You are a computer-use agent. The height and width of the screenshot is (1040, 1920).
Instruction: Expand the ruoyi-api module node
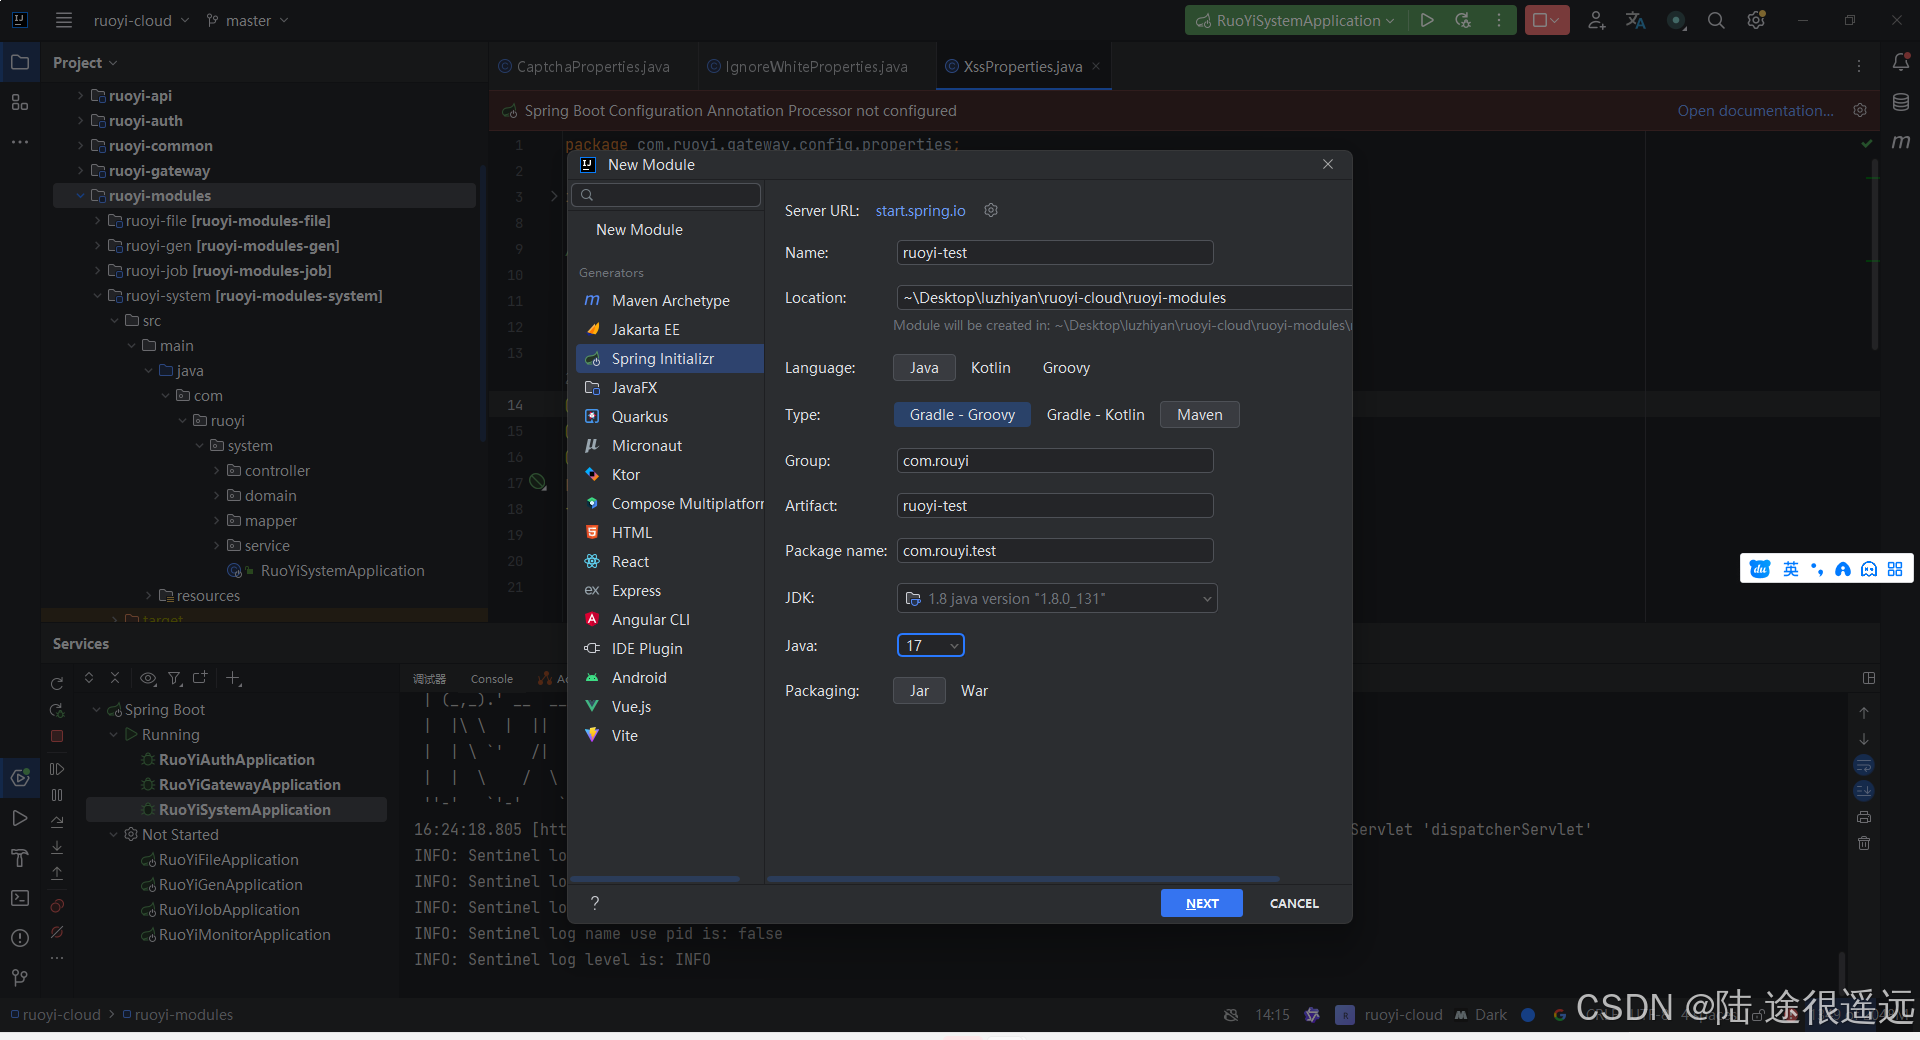point(81,95)
